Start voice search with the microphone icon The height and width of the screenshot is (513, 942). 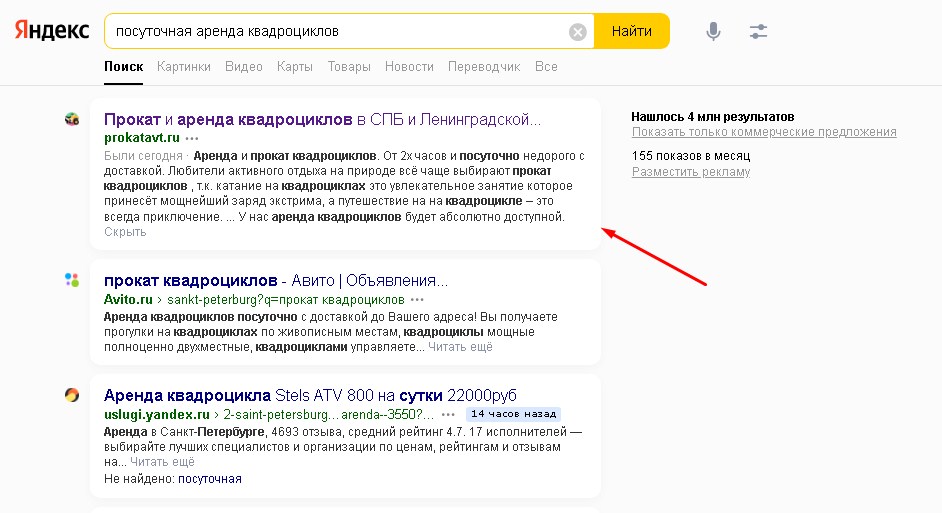point(713,31)
